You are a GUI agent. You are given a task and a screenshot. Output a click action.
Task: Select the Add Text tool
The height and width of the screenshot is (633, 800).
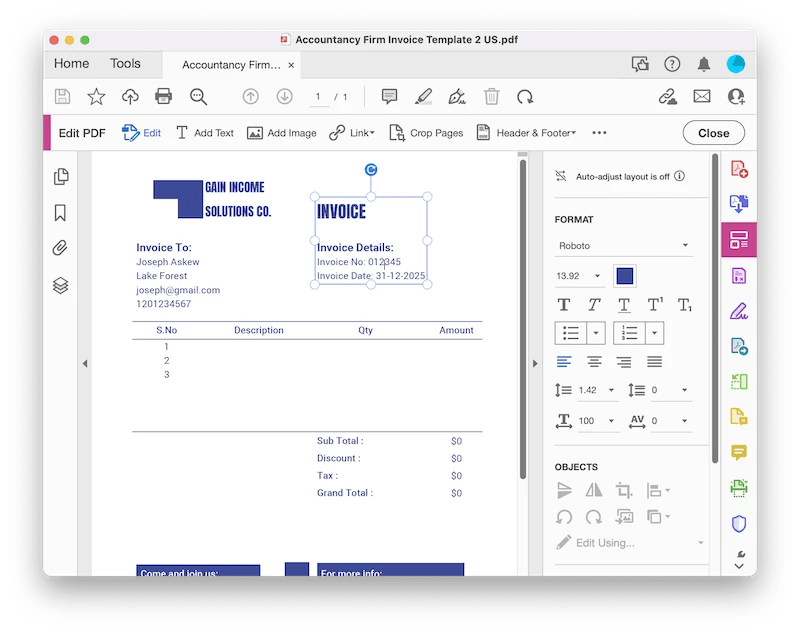pos(204,132)
